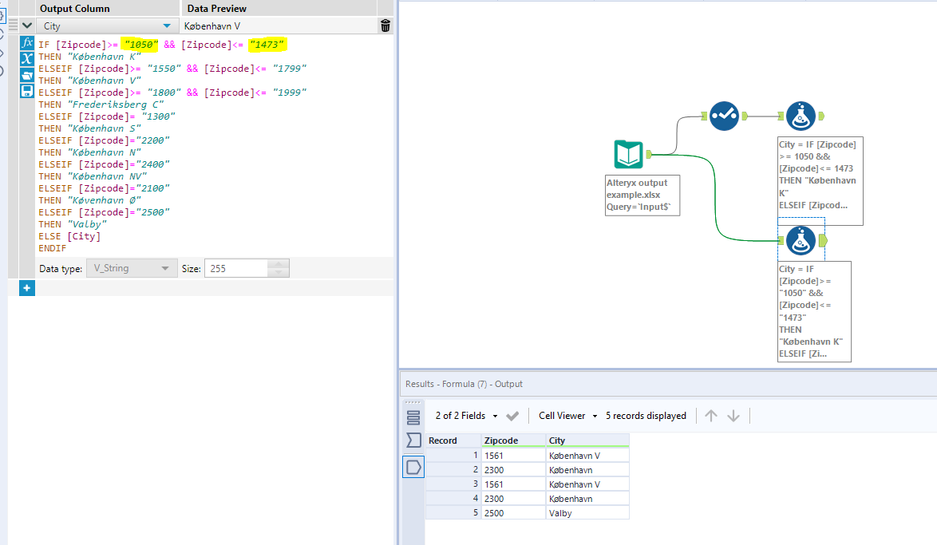Select the Select tool checkmark node
The width and height of the screenshot is (937, 545).
tap(725, 116)
